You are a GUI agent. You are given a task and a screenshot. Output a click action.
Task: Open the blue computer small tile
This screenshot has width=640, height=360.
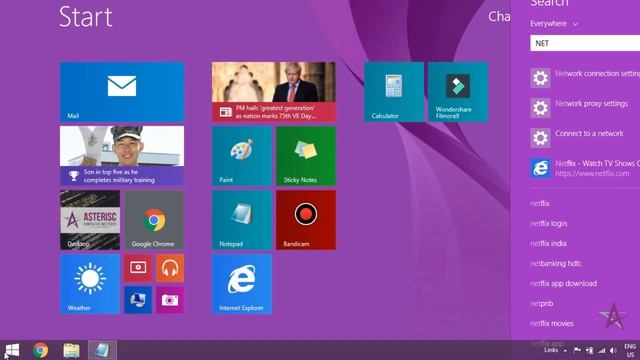point(138,300)
